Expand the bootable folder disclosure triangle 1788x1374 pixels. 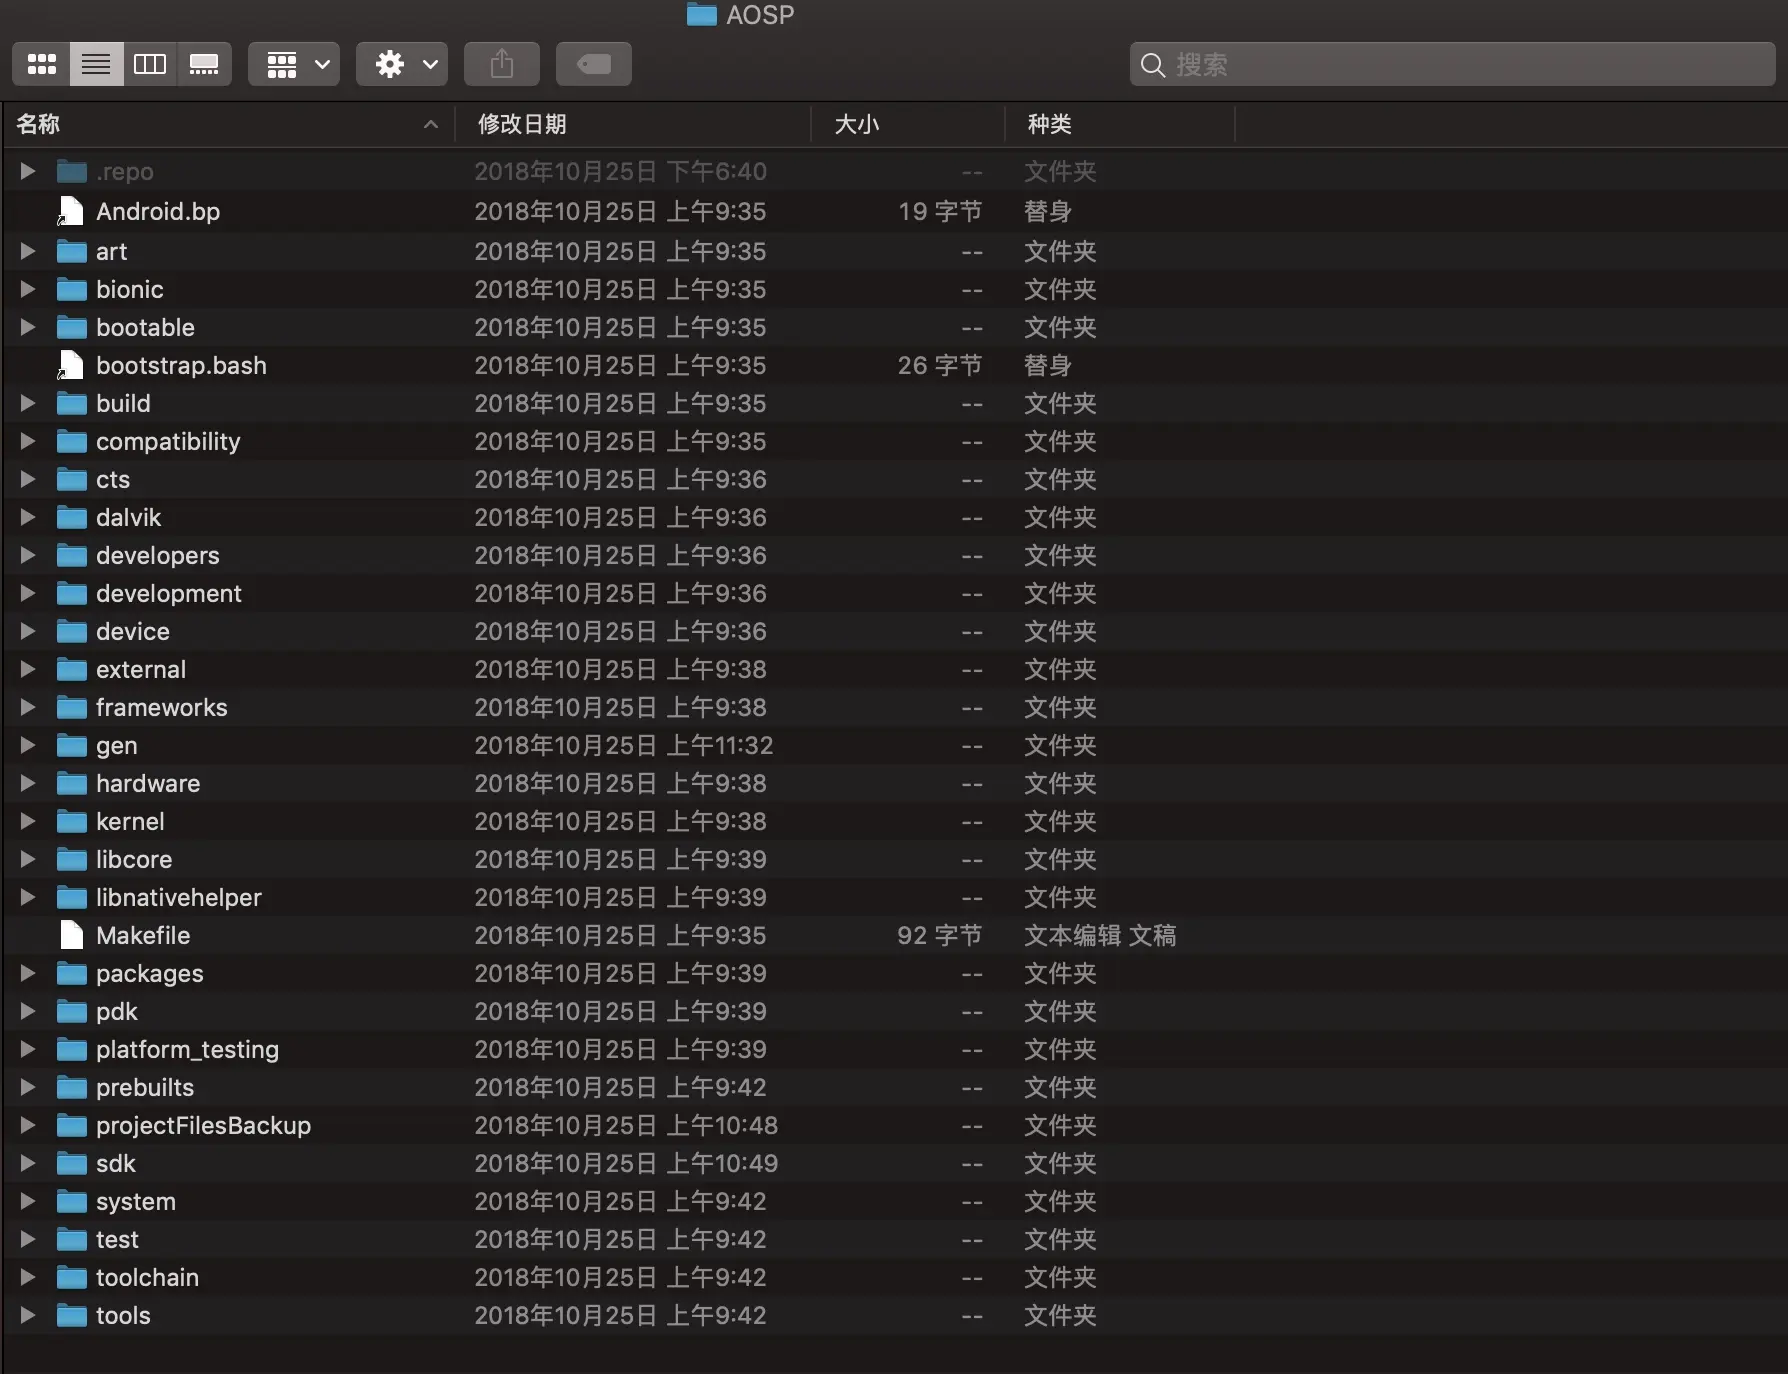[x=28, y=327]
